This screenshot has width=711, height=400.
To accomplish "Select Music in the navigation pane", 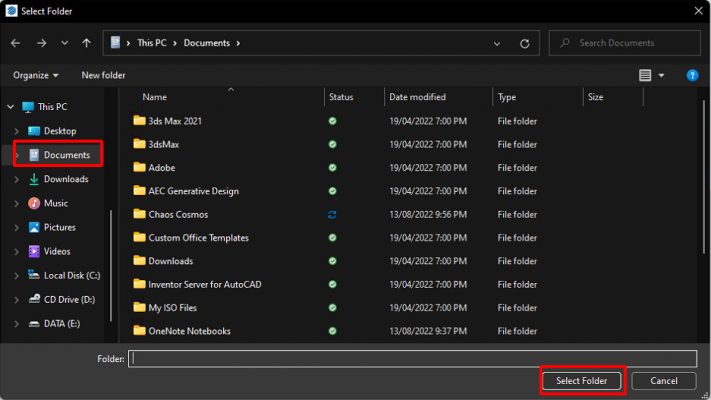I will [56, 203].
